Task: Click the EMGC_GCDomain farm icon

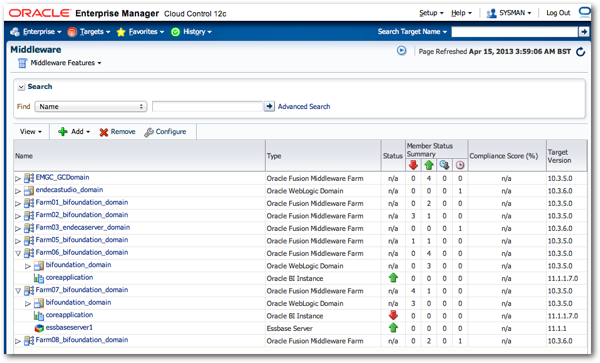Action: pos(29,178)
